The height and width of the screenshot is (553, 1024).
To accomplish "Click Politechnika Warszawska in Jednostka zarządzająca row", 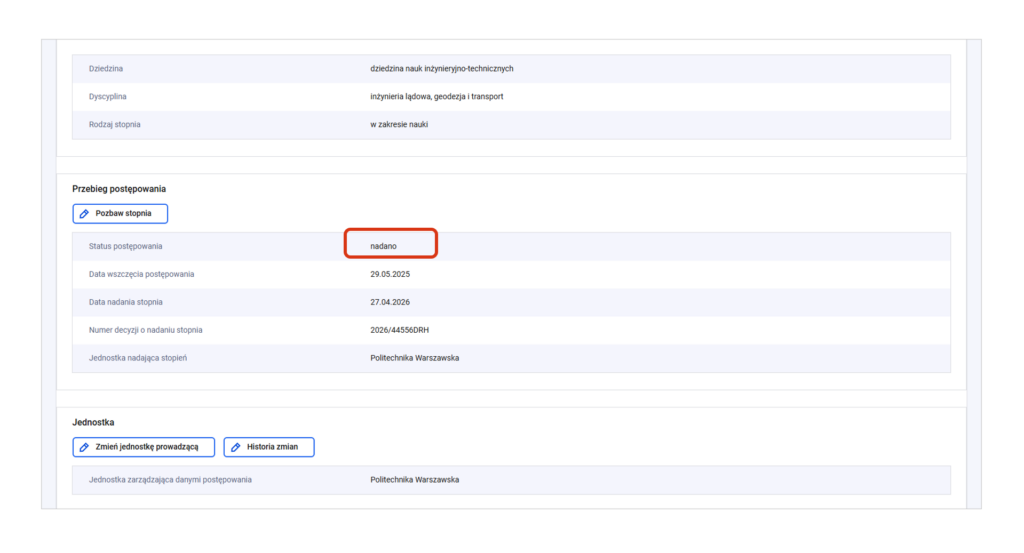I will click(x=415, y=480).
